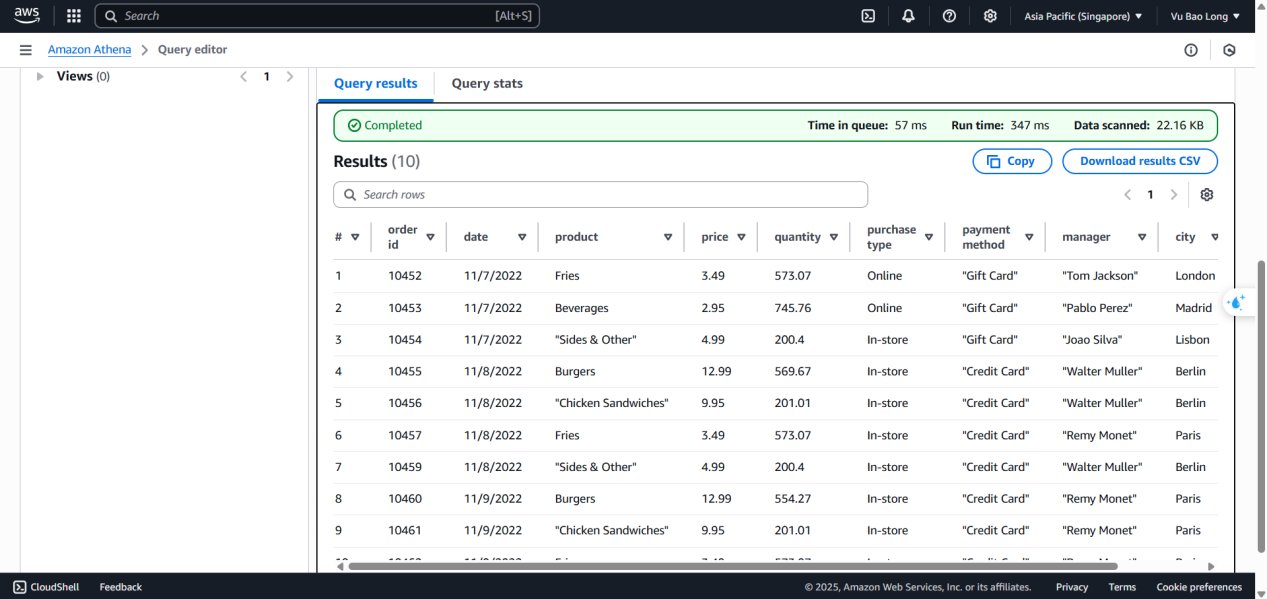Click the left arrow of horizontal scrollbar
1267x599 pixels.
pyautogui.click(x=340, y=566)
